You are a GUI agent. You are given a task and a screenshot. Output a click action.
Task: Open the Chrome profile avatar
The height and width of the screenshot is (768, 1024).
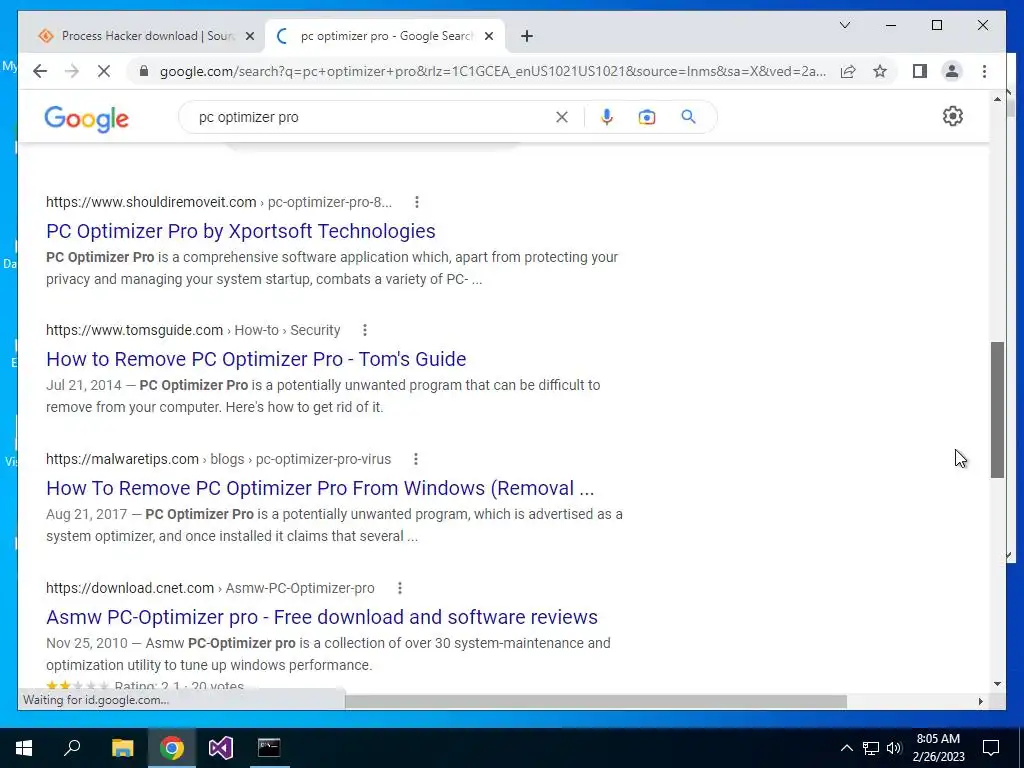click(x=952, y=71)
